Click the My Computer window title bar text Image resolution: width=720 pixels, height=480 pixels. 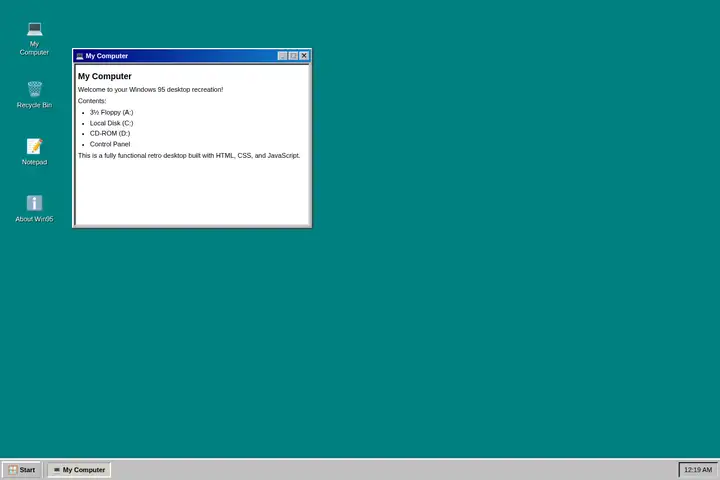tap(107, 56)
